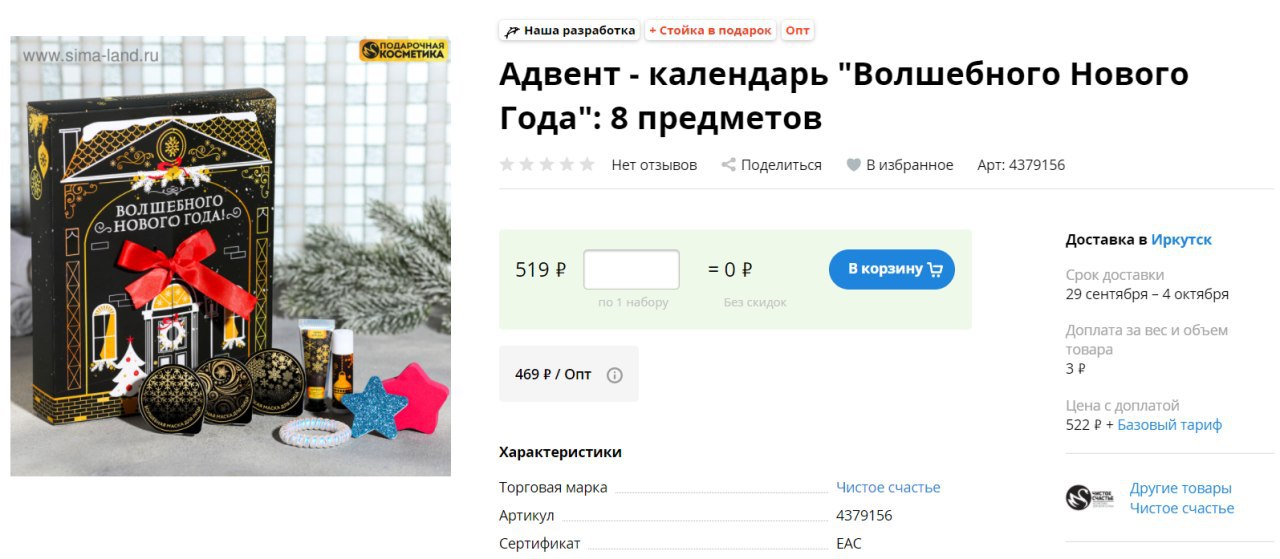
Task: Change the delivery city Иркутск
Action: click(x=1181, y=240)
